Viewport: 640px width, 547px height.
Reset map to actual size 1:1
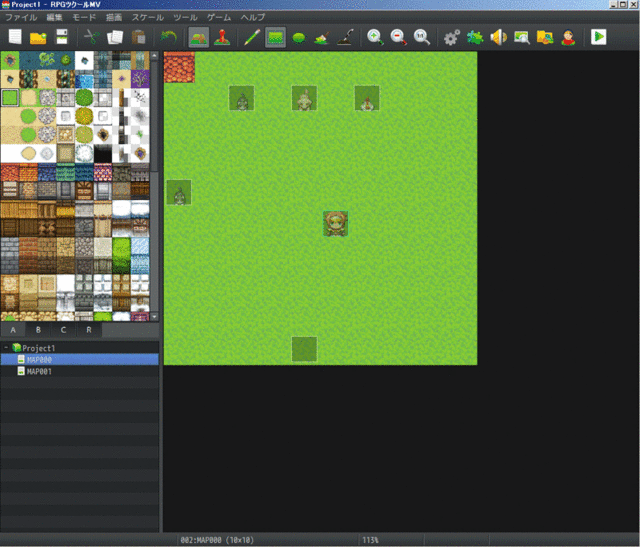click(422, 37)
